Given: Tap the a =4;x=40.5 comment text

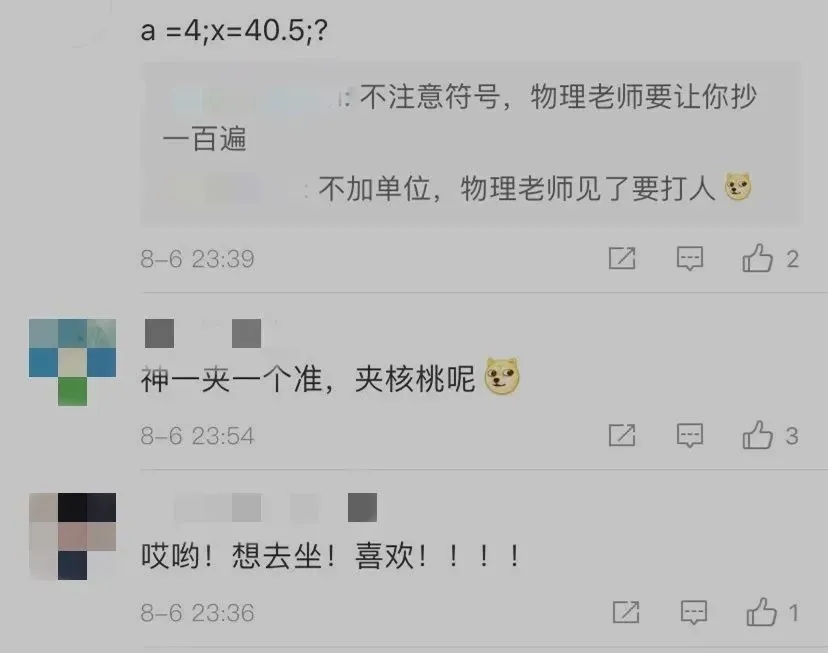Looking at the screenshot, I should (234, 30).
